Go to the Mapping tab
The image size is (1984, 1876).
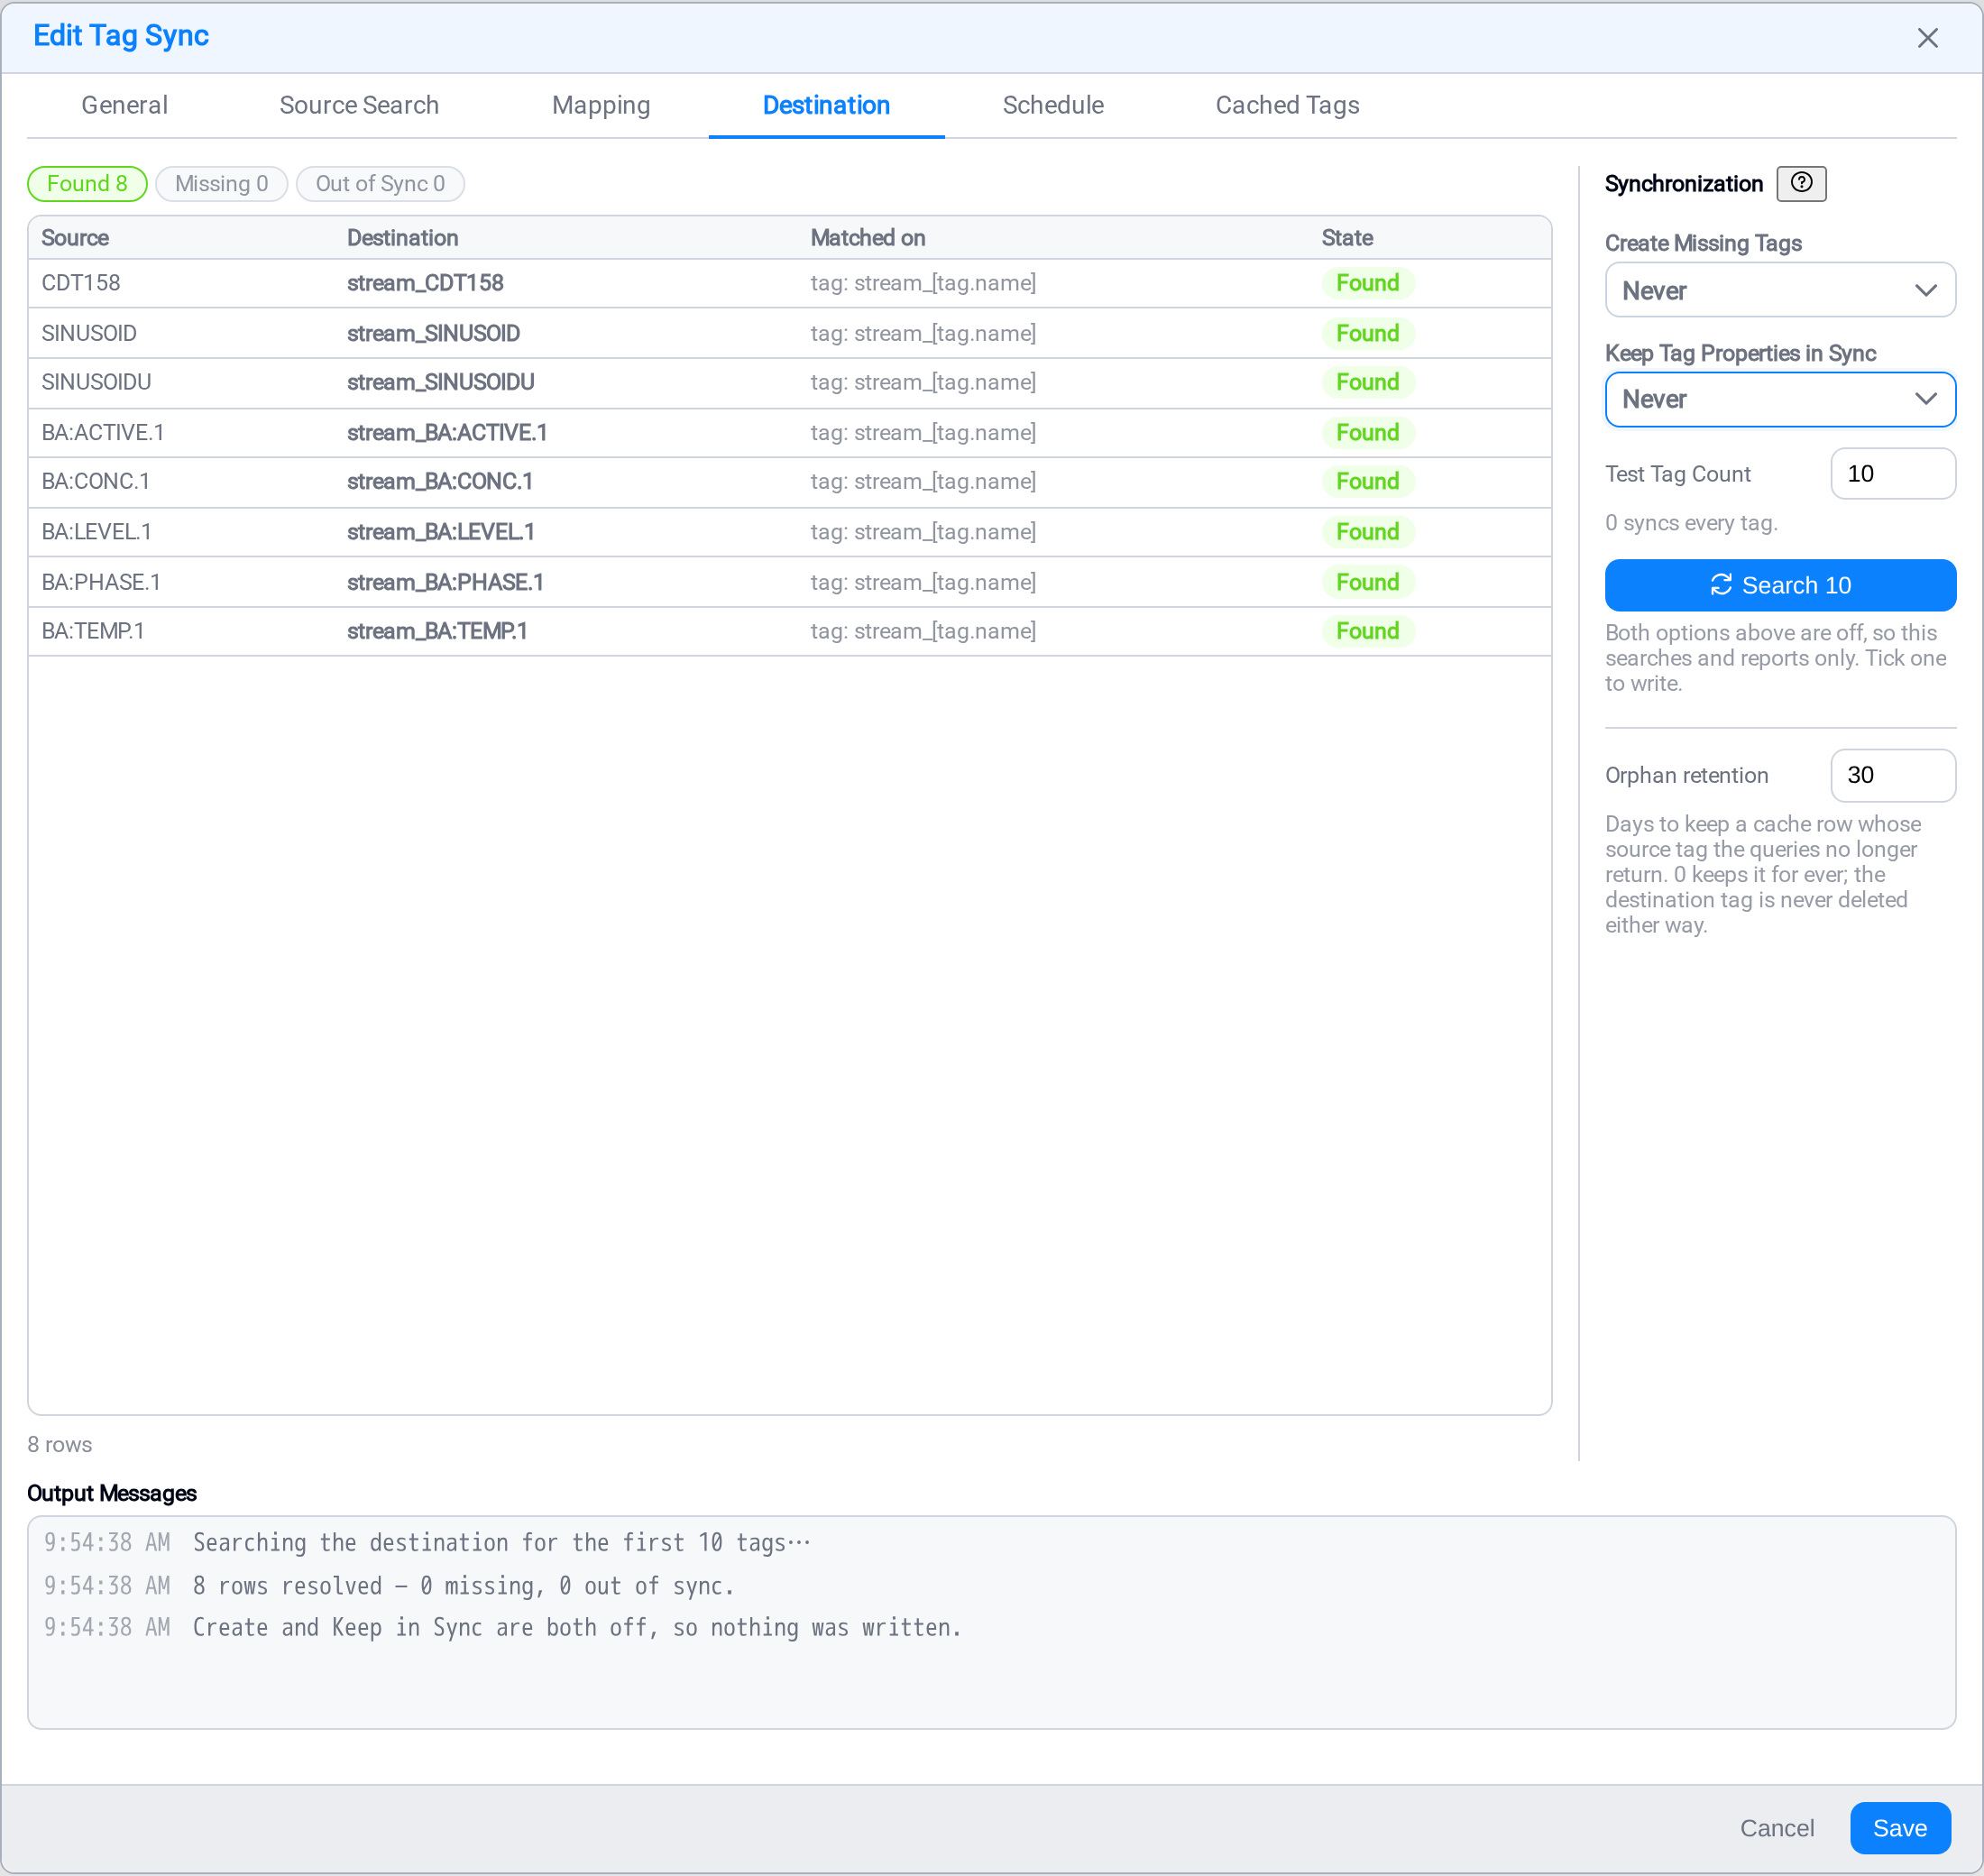pos(601,105)
